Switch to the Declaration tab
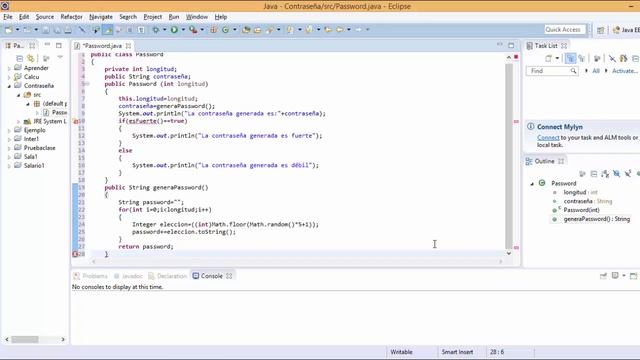 coord(167,276)
